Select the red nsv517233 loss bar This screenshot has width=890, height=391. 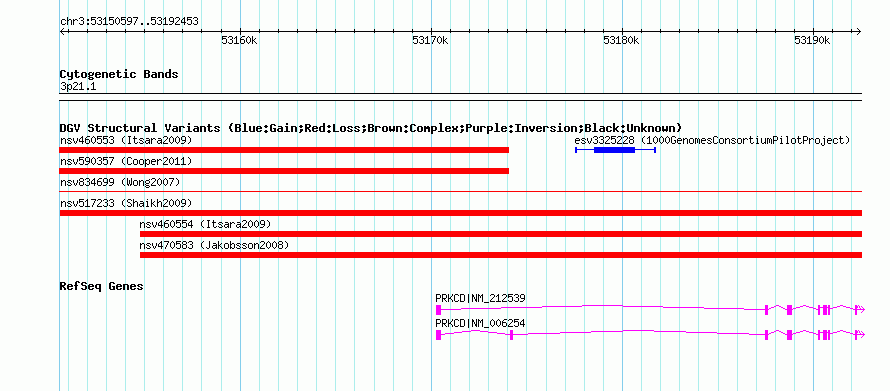(x=460, y=213)
